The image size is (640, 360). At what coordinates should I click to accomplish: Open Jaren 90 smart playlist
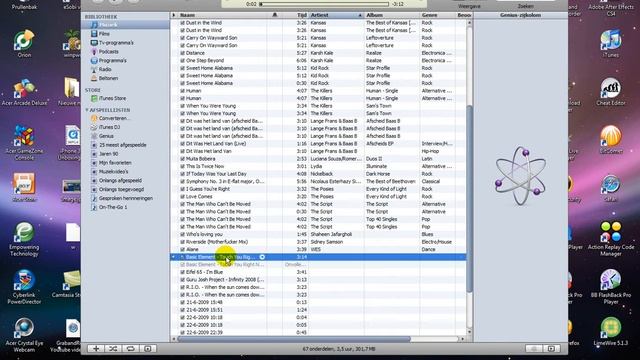click(x=109, y=154)
